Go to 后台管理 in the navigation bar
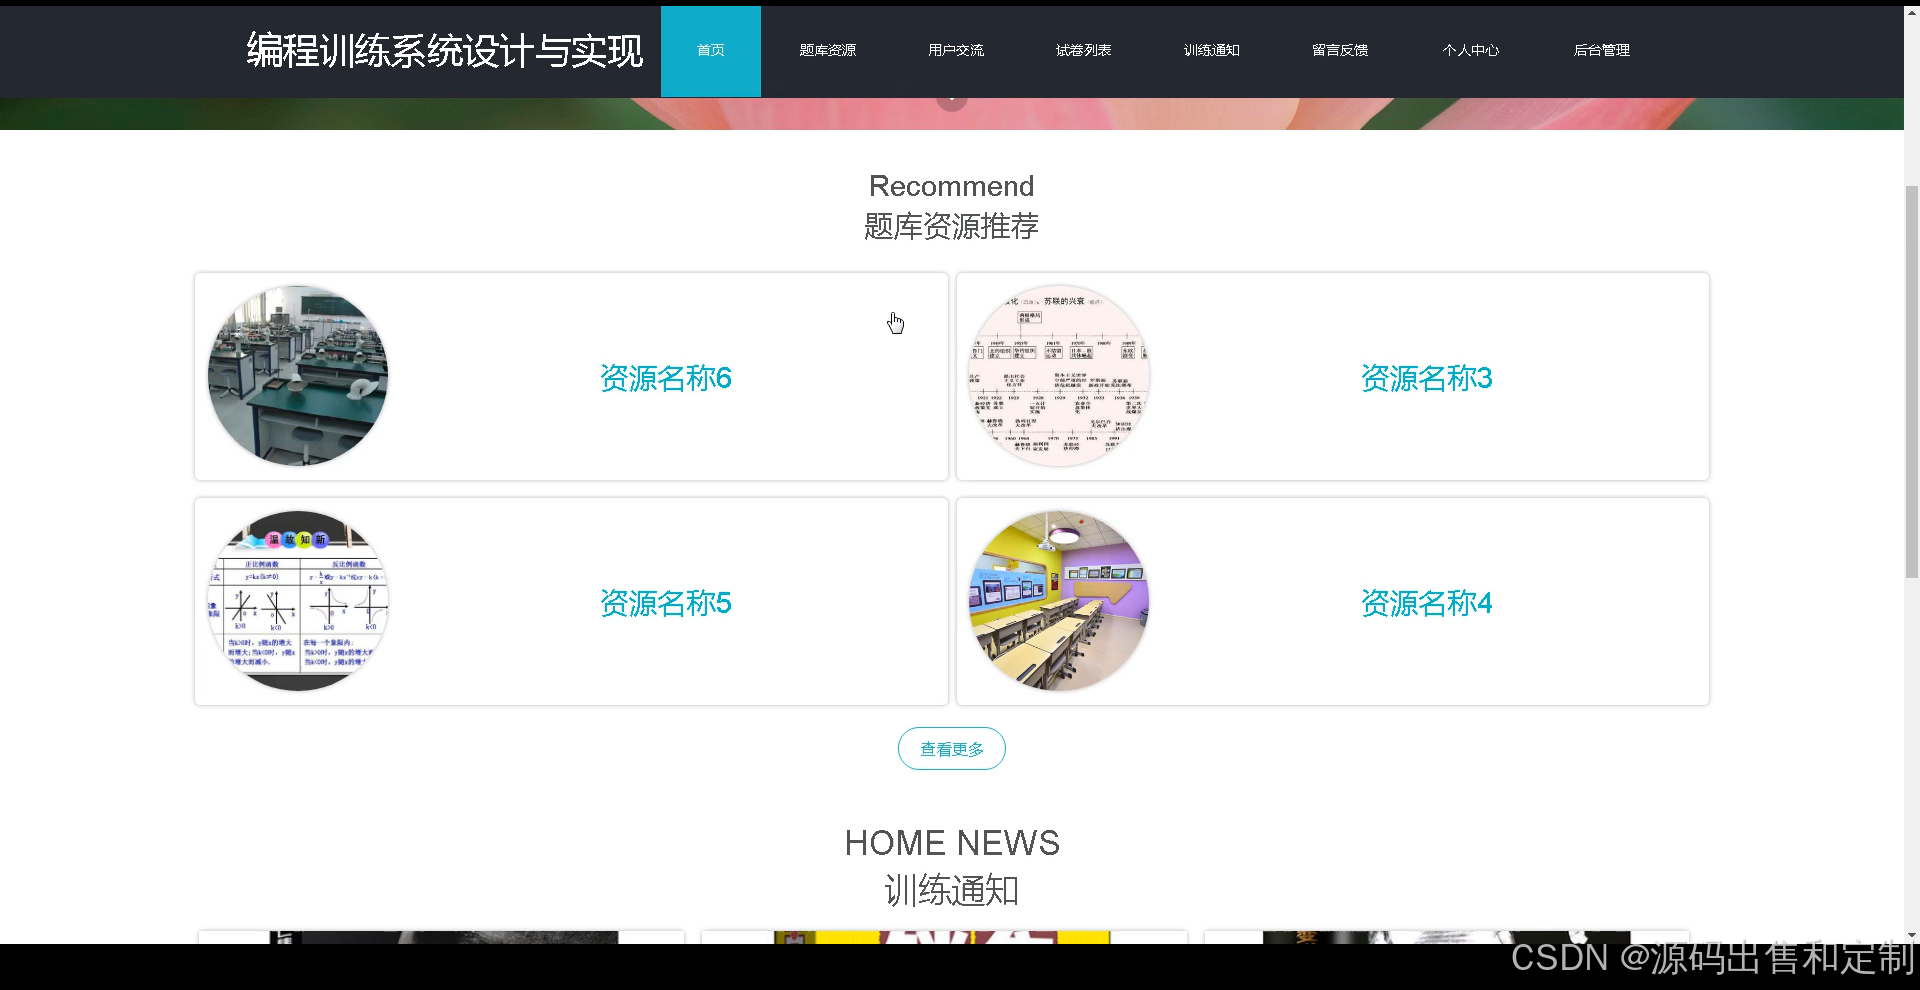 [1601, 51]
